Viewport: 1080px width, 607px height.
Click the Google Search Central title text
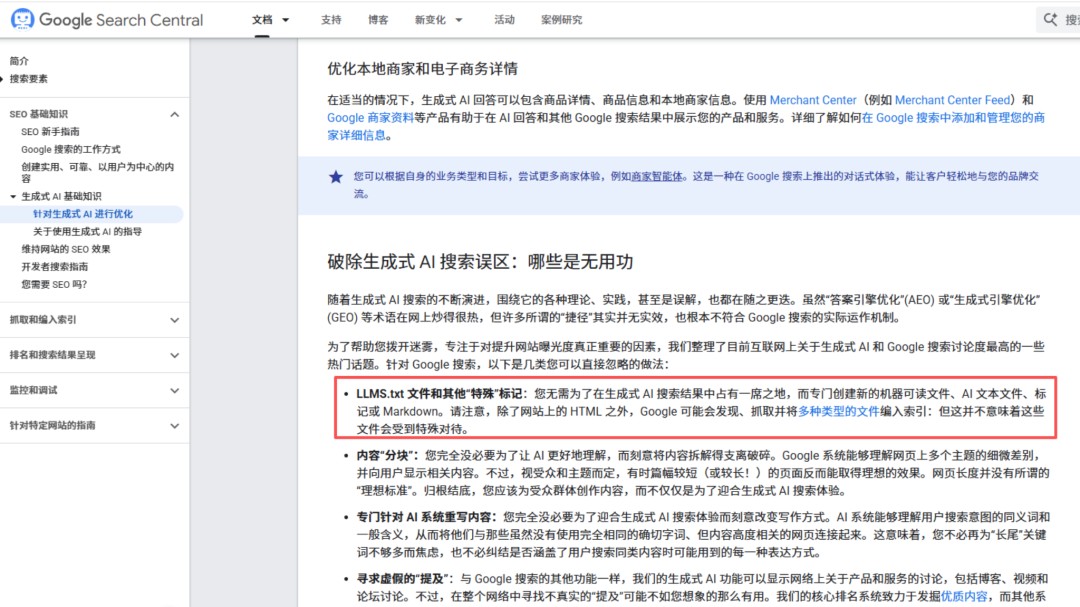[121, 20]
